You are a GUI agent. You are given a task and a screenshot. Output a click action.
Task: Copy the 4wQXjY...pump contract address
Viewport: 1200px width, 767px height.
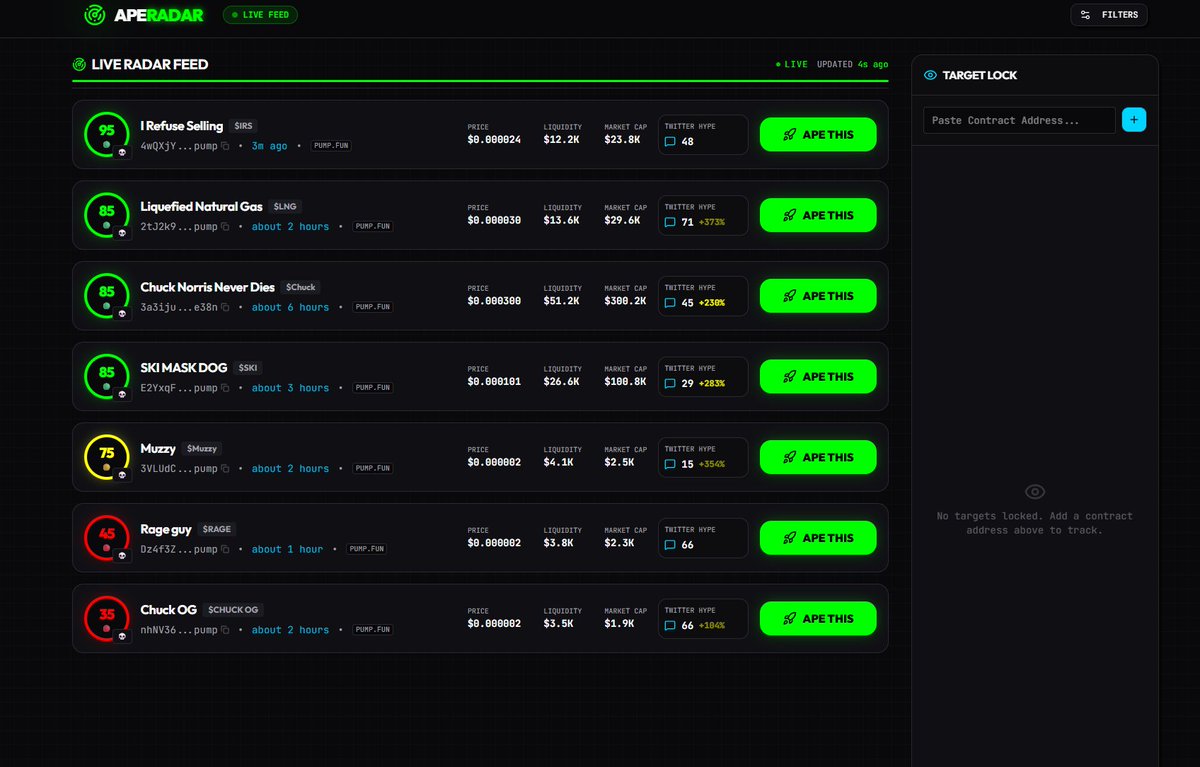225,146
